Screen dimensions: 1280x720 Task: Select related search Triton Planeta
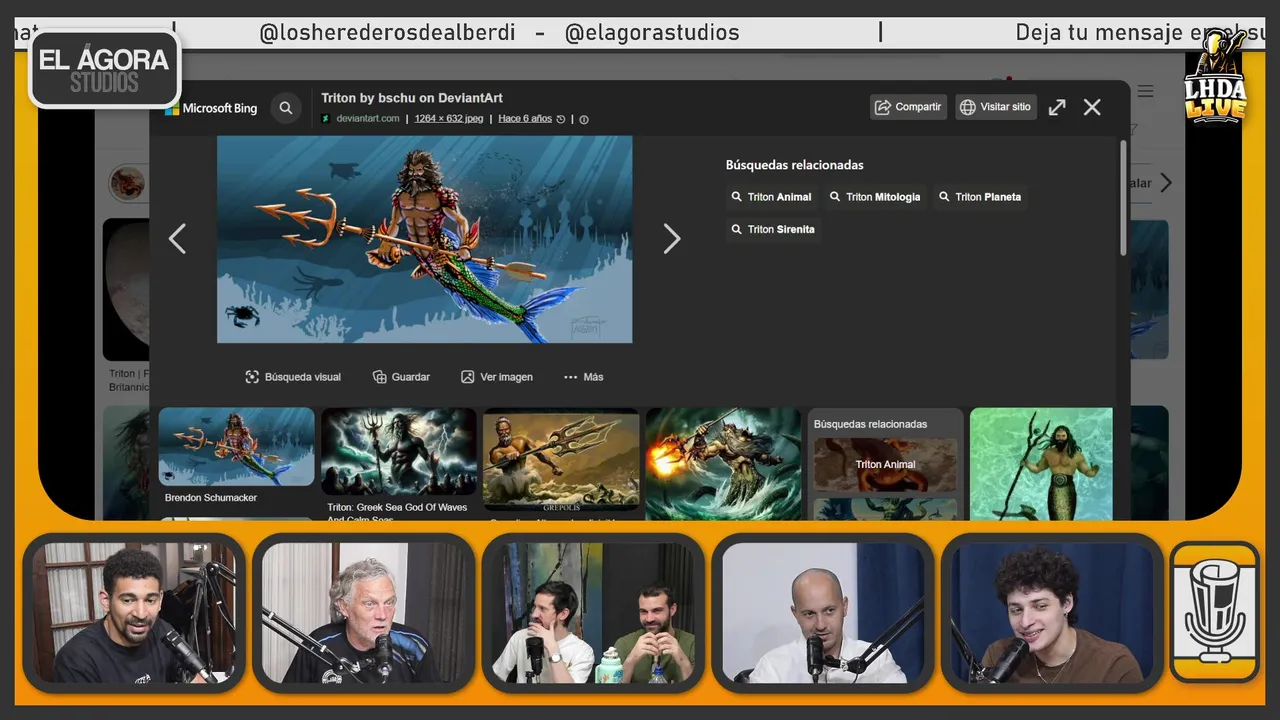980,197
